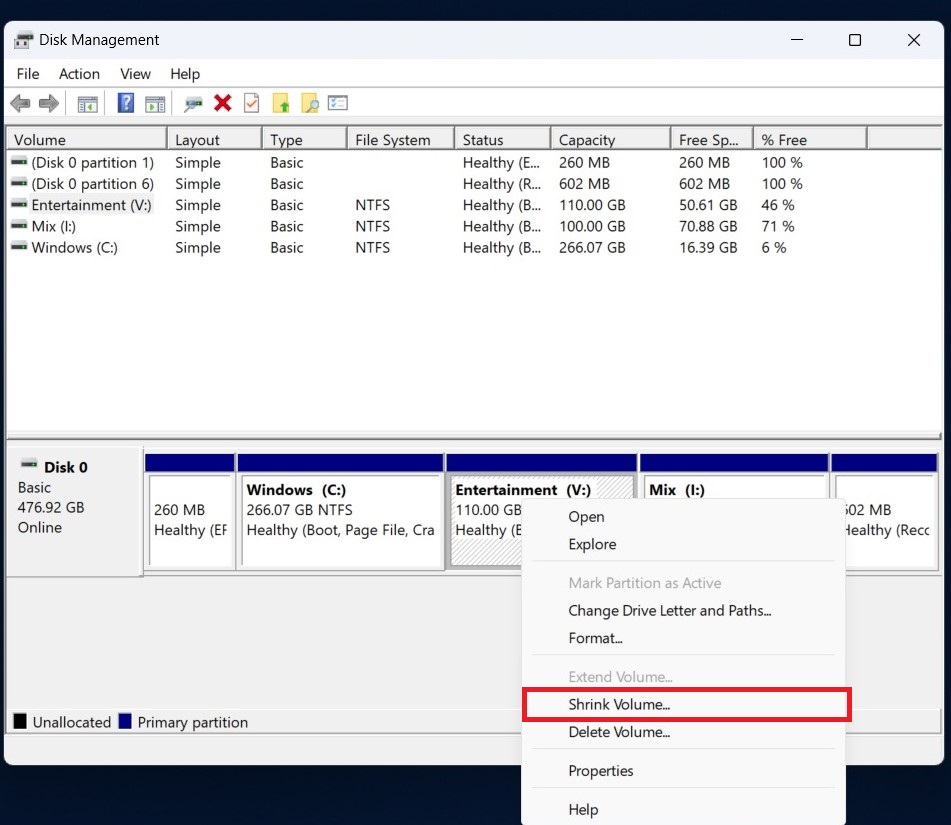Viewport: 951px width, 825px height.
Task: Select Format in the context menu
Action: click(x=595, y=638)
